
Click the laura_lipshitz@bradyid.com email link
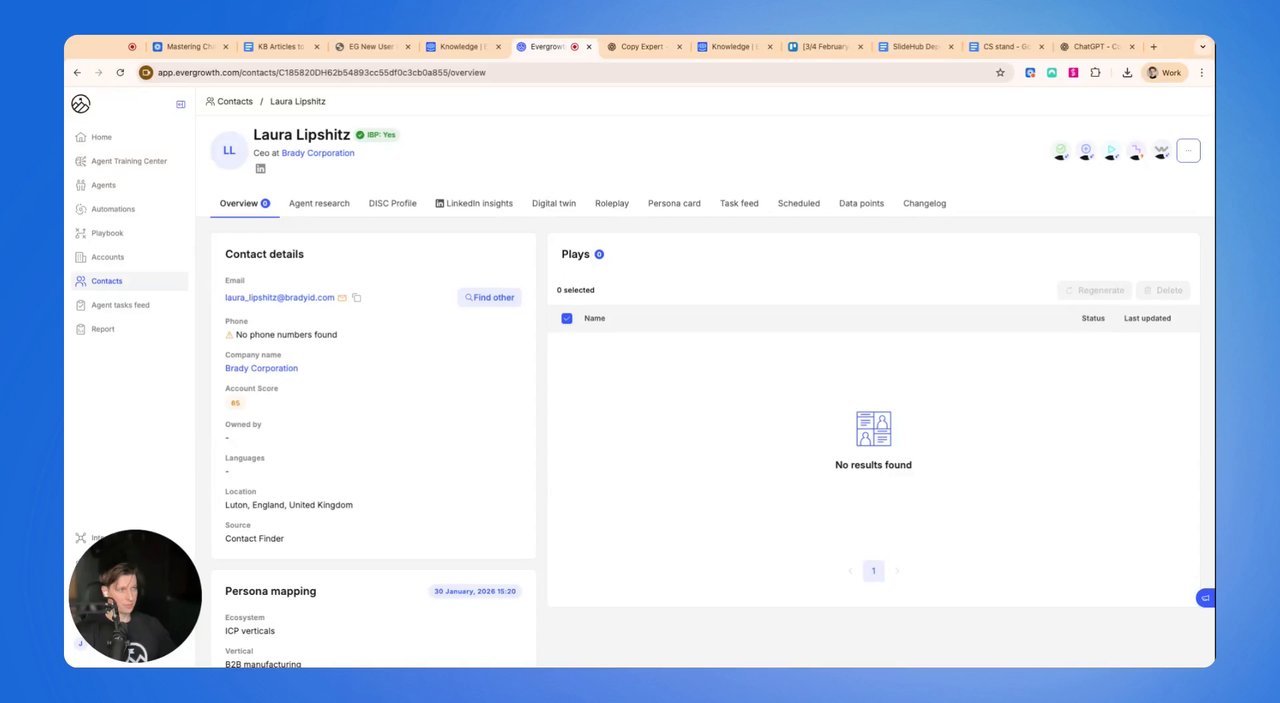coord(280,298)
